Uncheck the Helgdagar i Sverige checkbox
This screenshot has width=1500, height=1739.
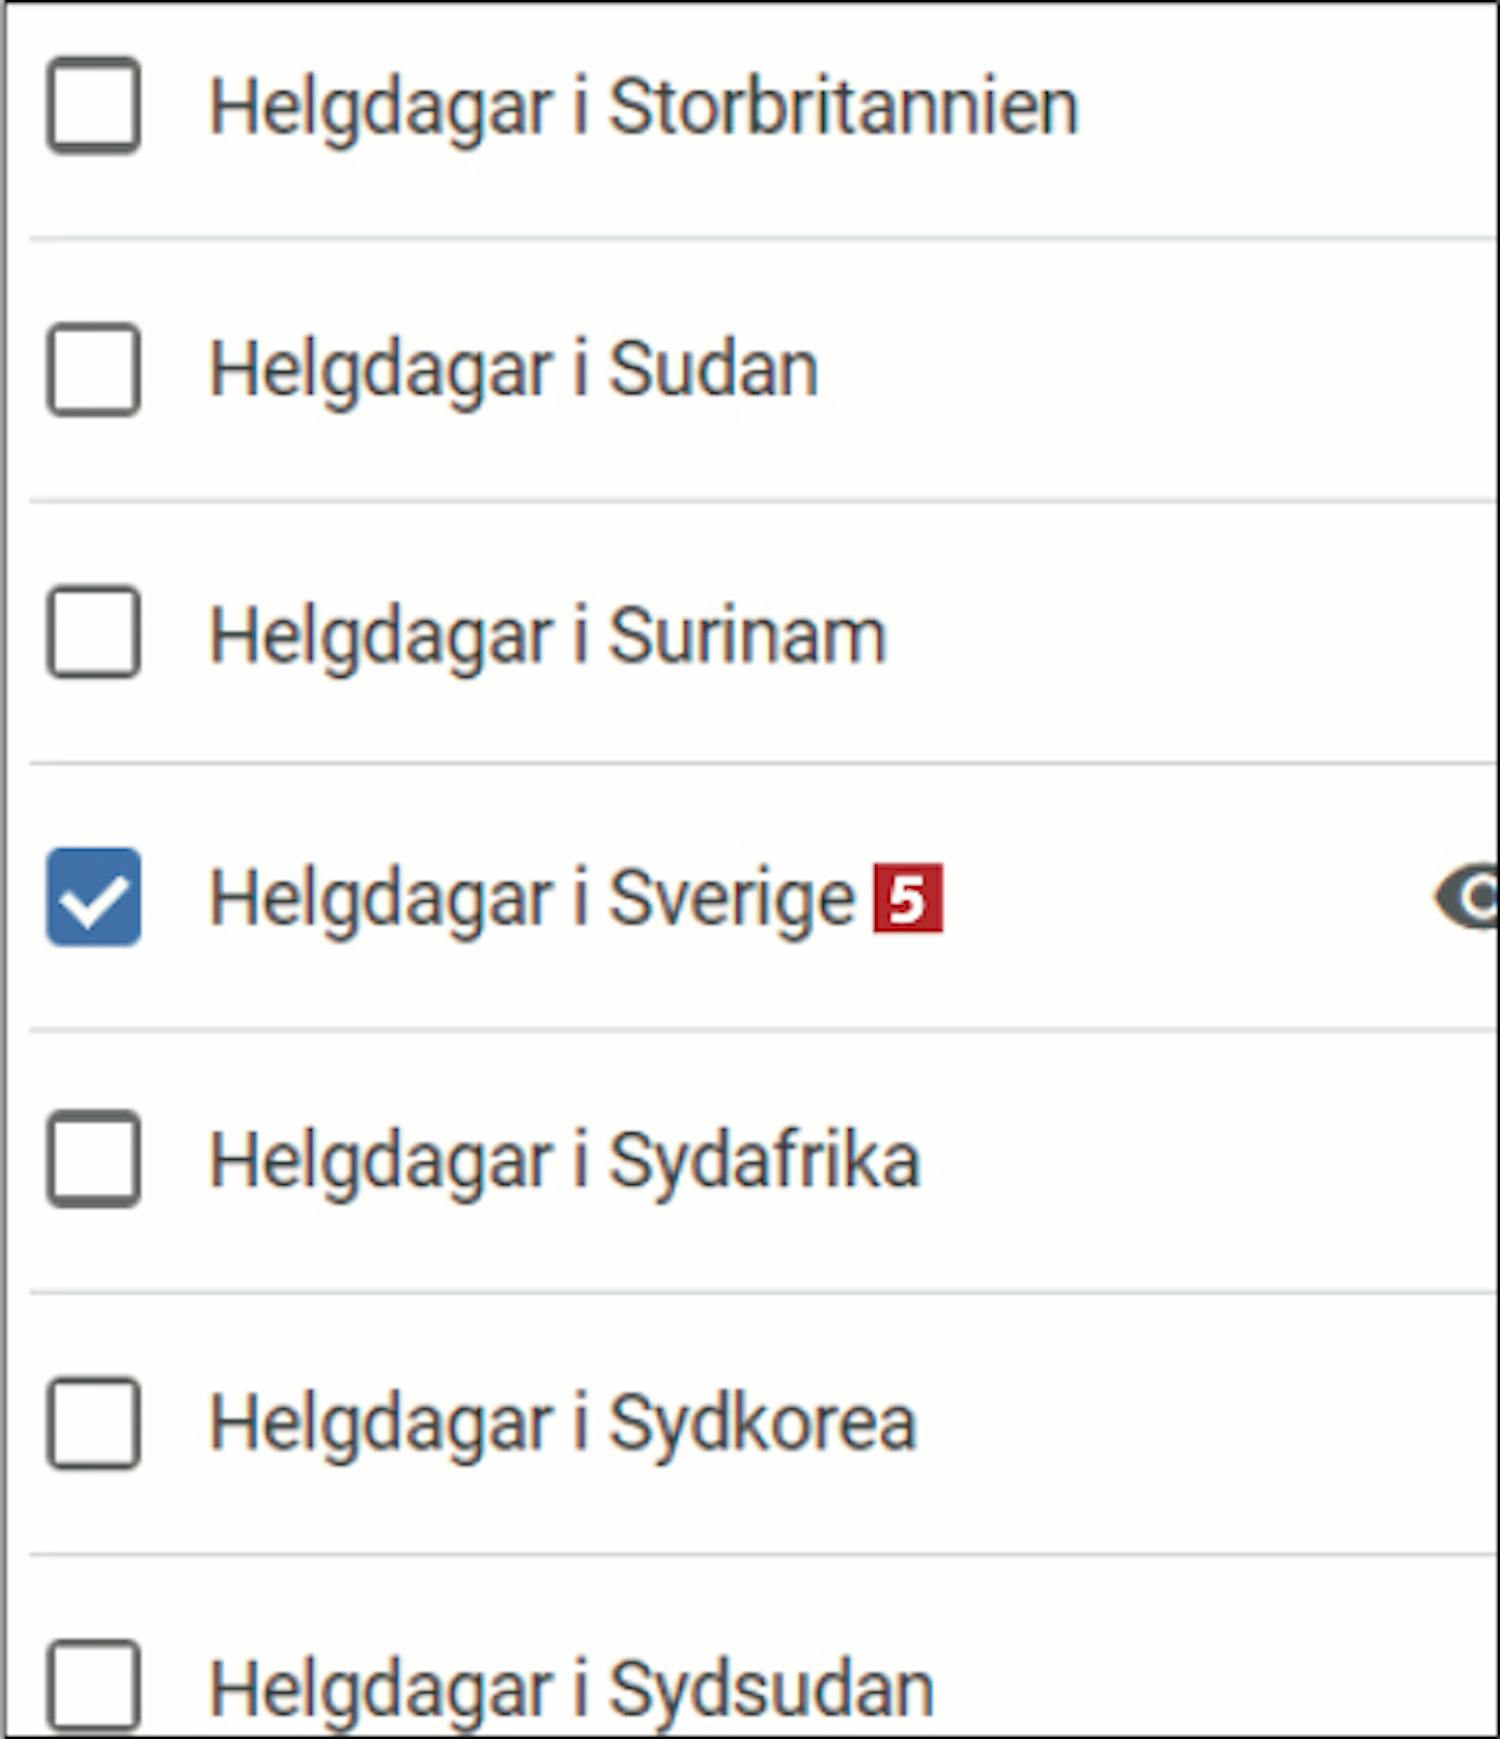point(93,897)
